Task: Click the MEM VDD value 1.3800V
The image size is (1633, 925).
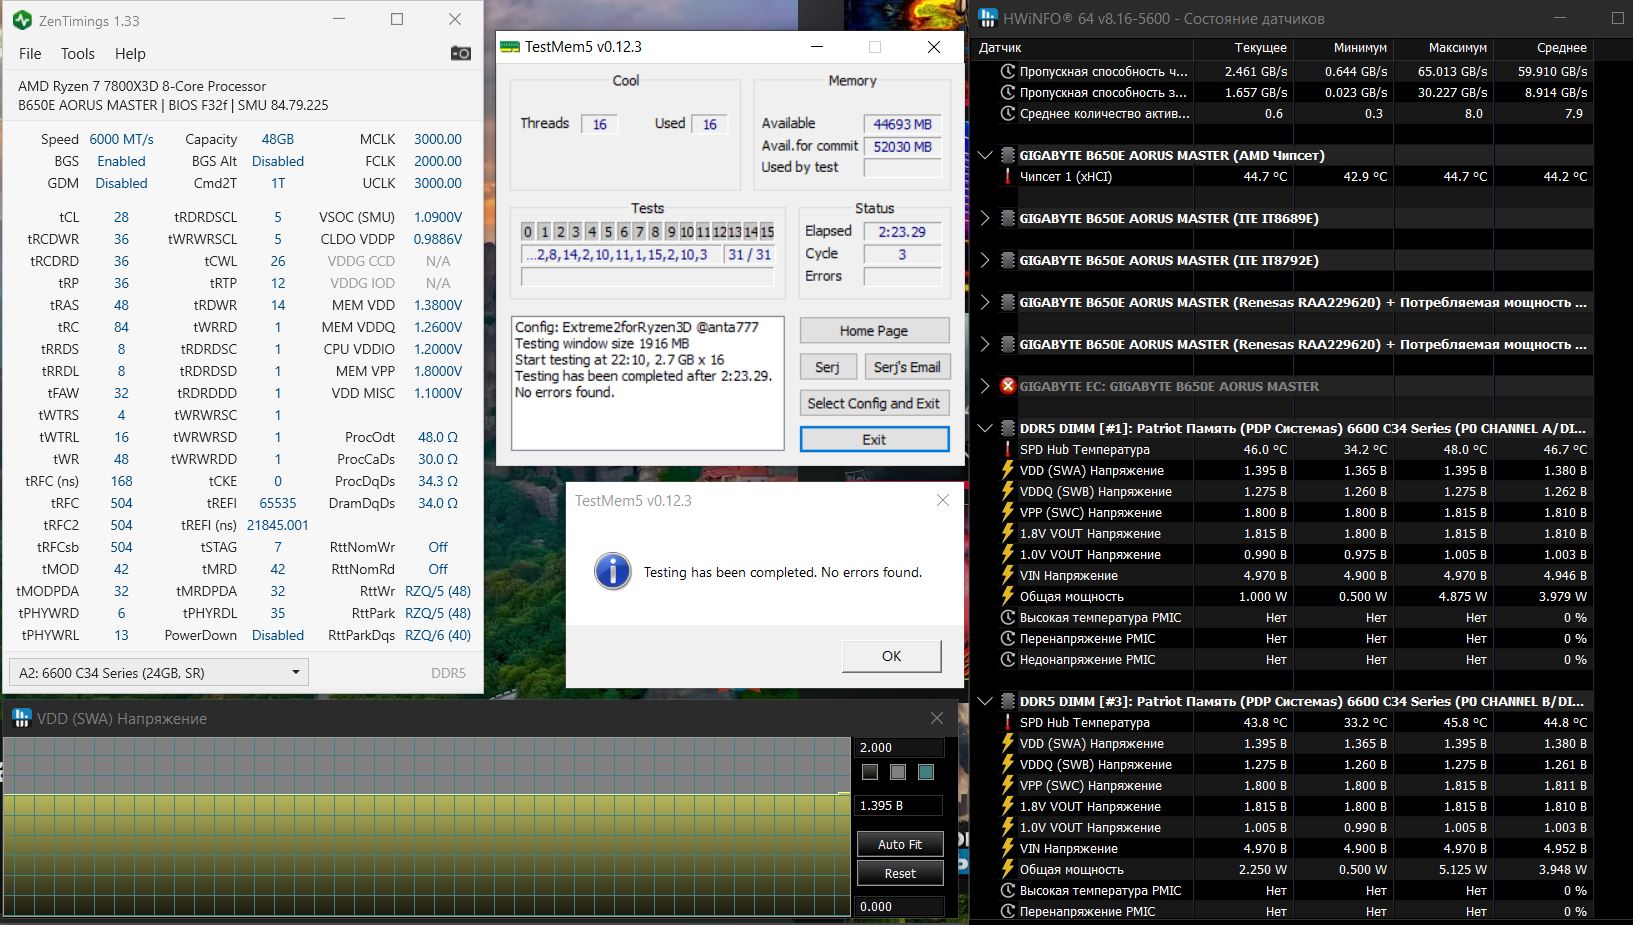Action: (x=438, y=305)
